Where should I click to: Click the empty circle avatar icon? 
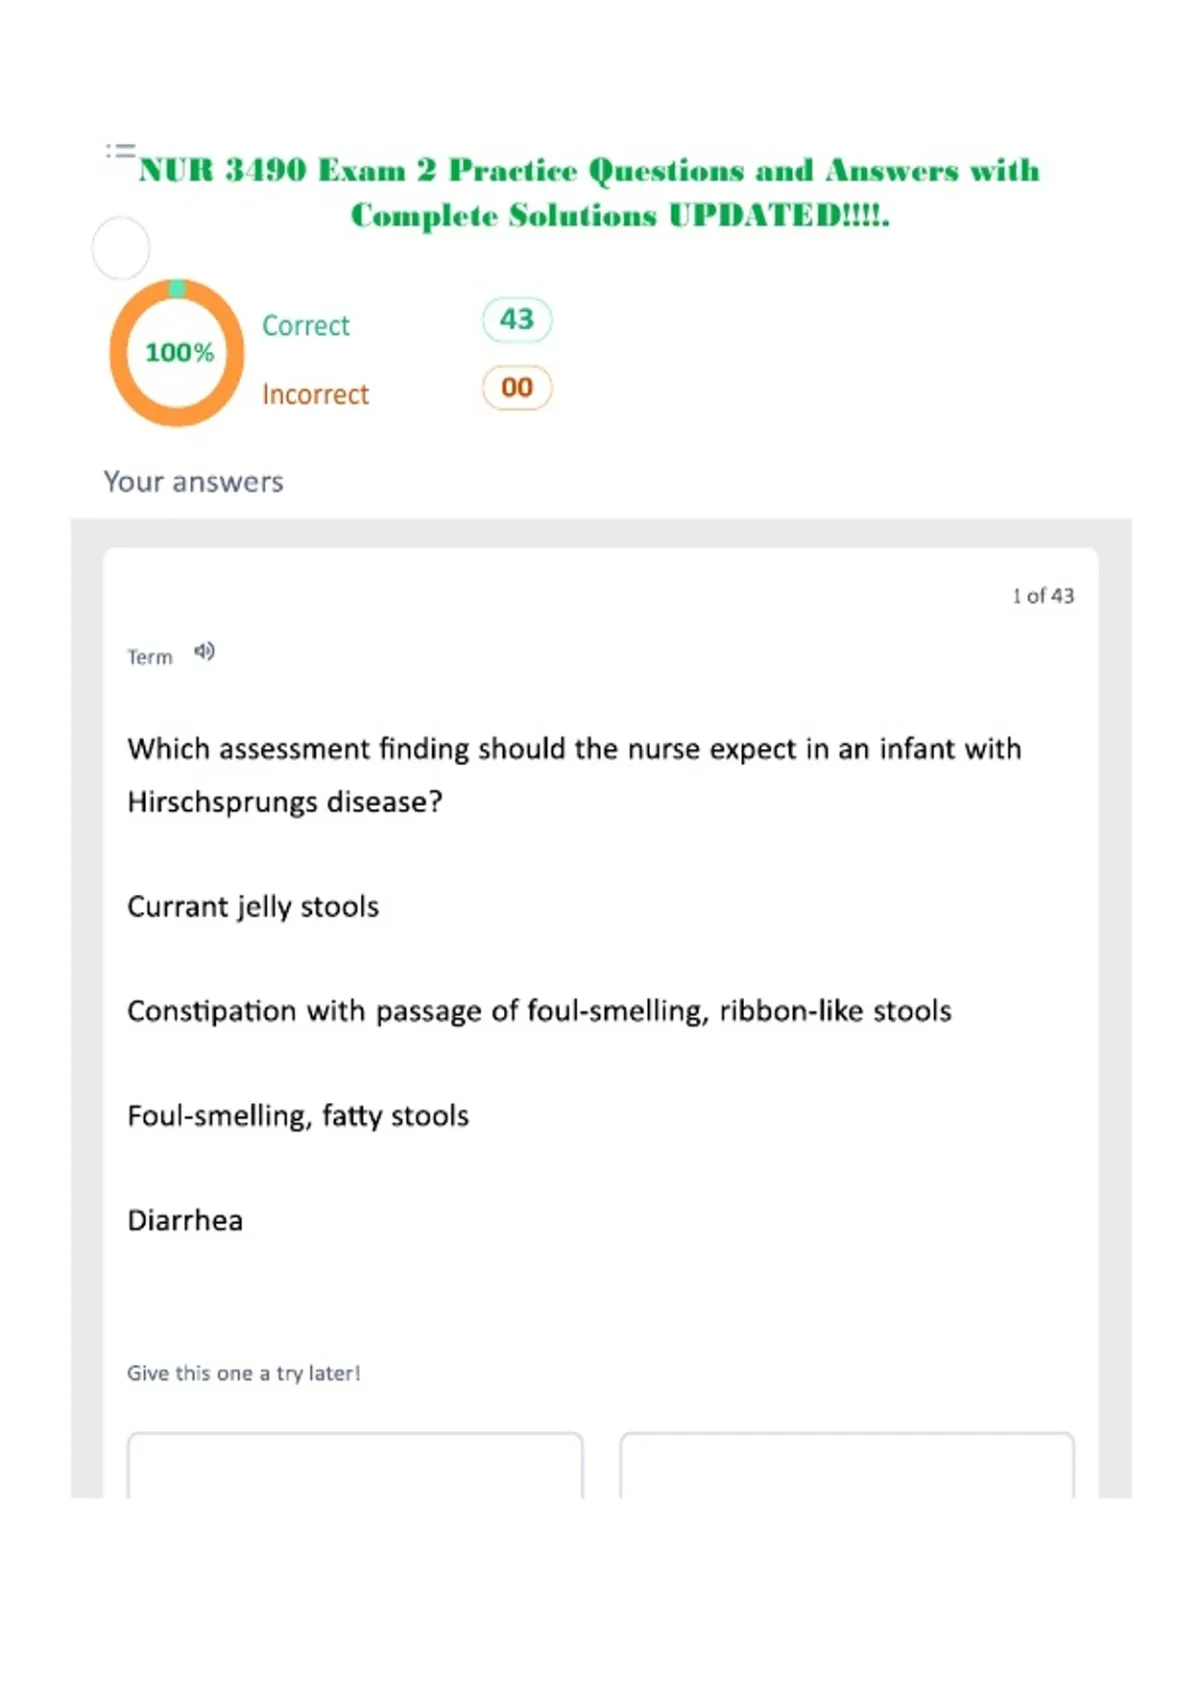121,248
